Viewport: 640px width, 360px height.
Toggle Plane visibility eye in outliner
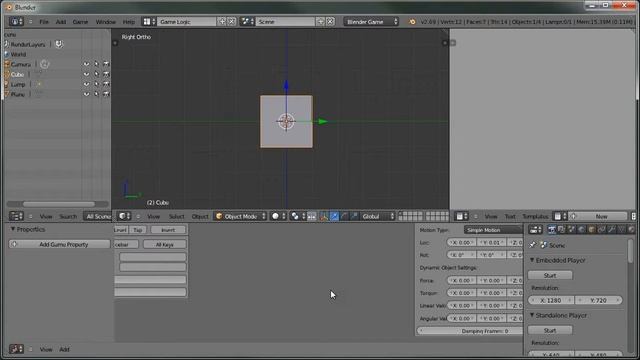click(x=86, y=94)
